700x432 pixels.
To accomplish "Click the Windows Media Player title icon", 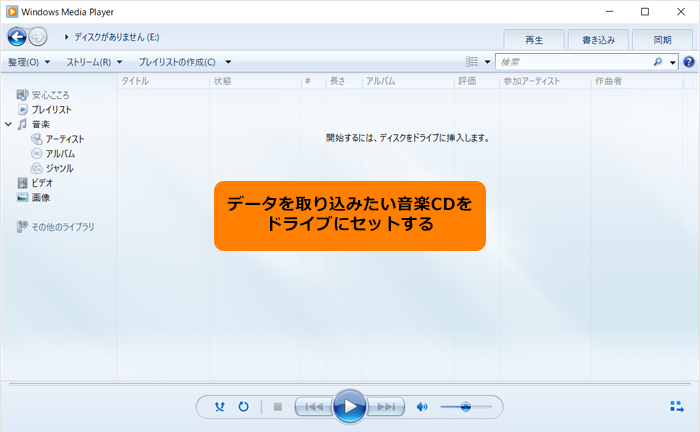I will coord(12,12).
